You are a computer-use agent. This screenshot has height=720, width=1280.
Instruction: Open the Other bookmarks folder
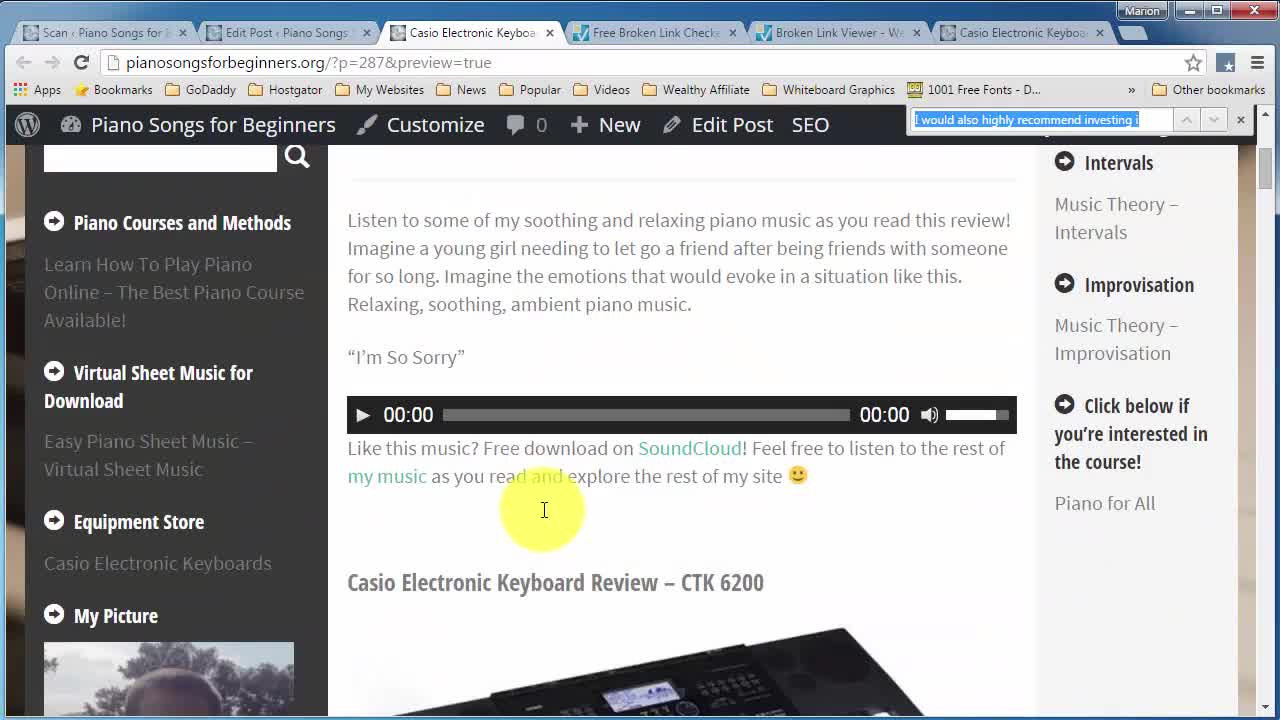click(1208, 90)
